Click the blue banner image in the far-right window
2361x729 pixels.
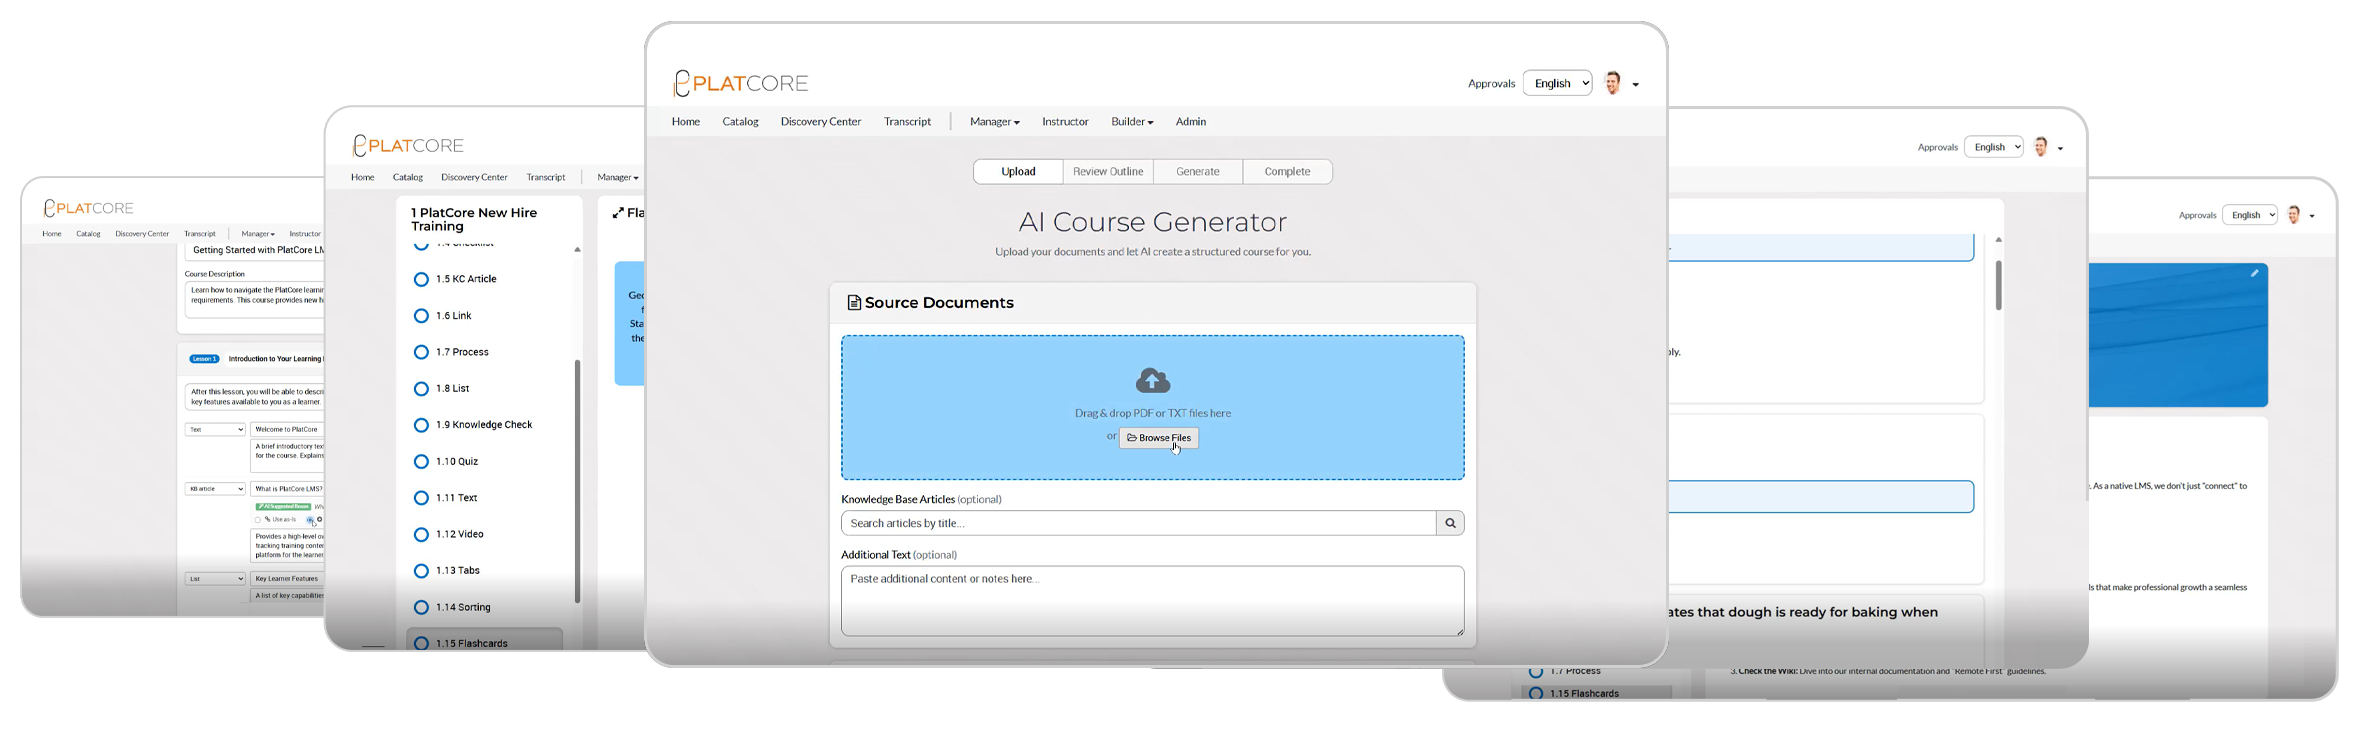click(2178, 335)
